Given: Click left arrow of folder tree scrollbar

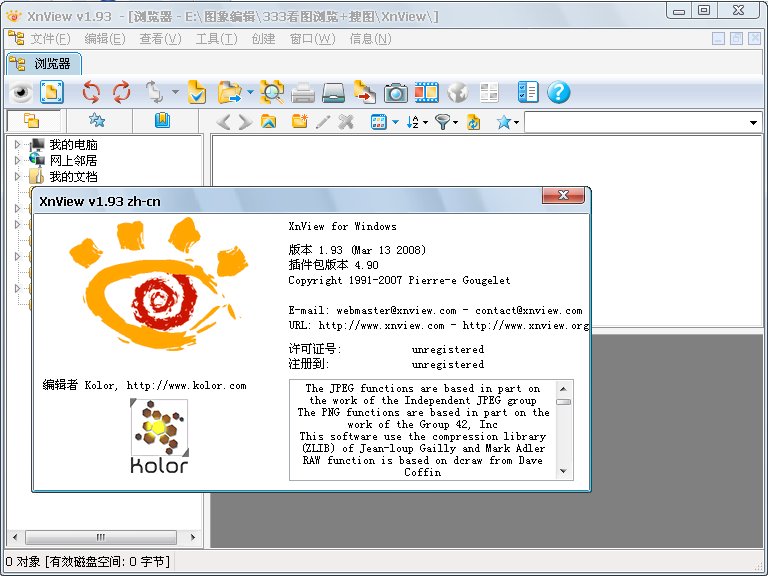Looking at the screenshot, I should coord(15,537).
